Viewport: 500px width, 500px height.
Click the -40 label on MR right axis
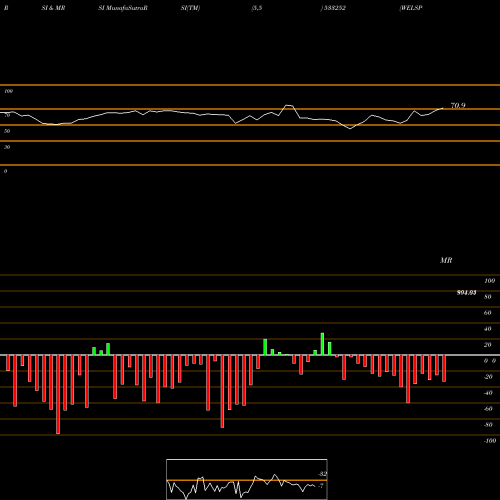488,393
